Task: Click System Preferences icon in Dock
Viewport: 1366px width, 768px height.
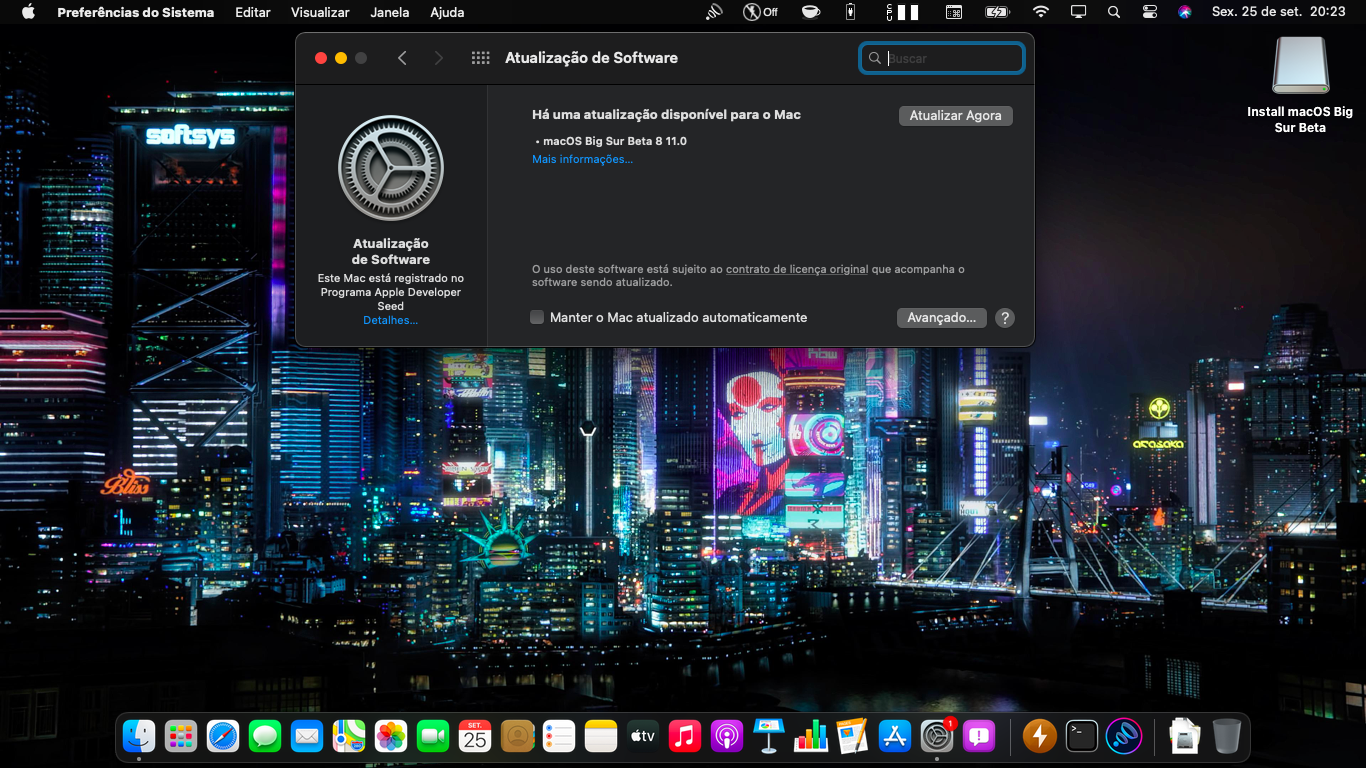Action: [937, 737]
